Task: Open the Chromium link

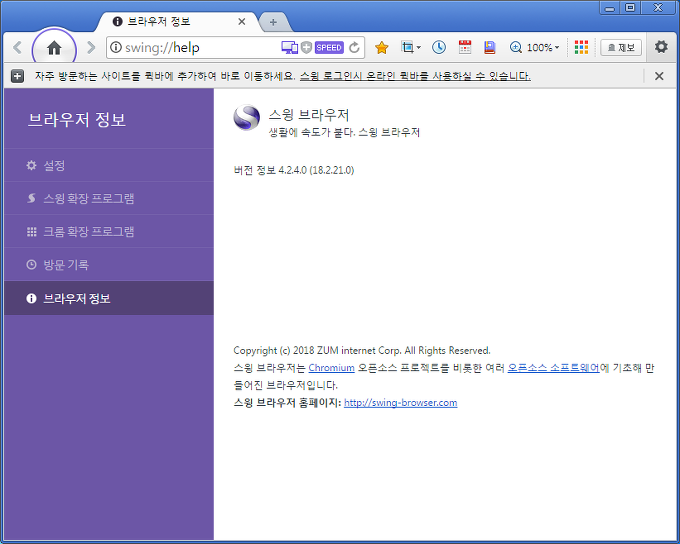Action: [x=331, y=368]
